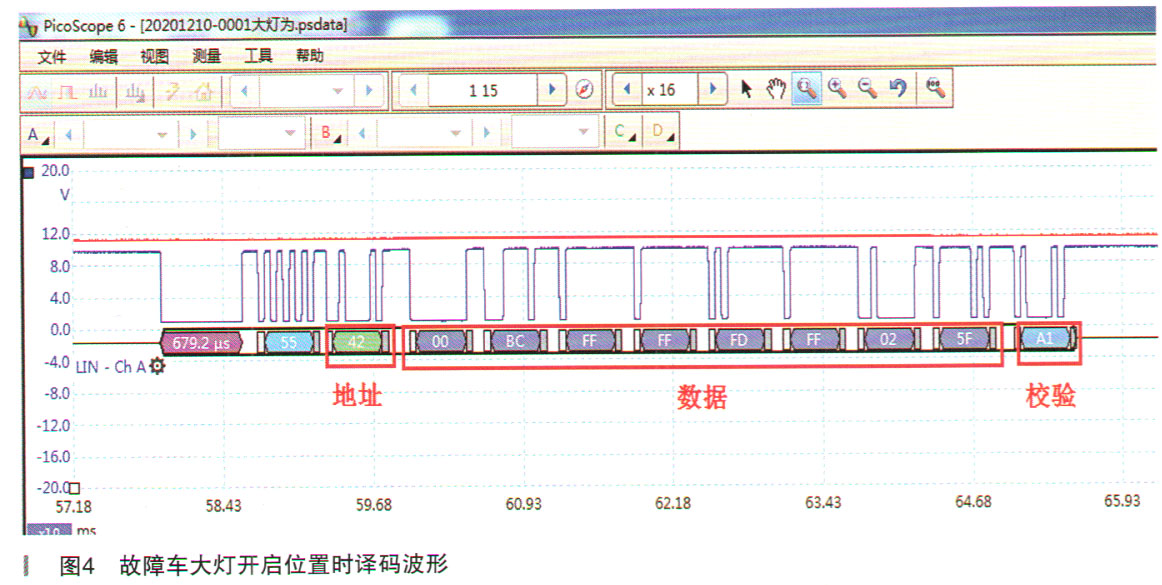Open the 帮助 menu
The image size is (1162, 585).
310,56
